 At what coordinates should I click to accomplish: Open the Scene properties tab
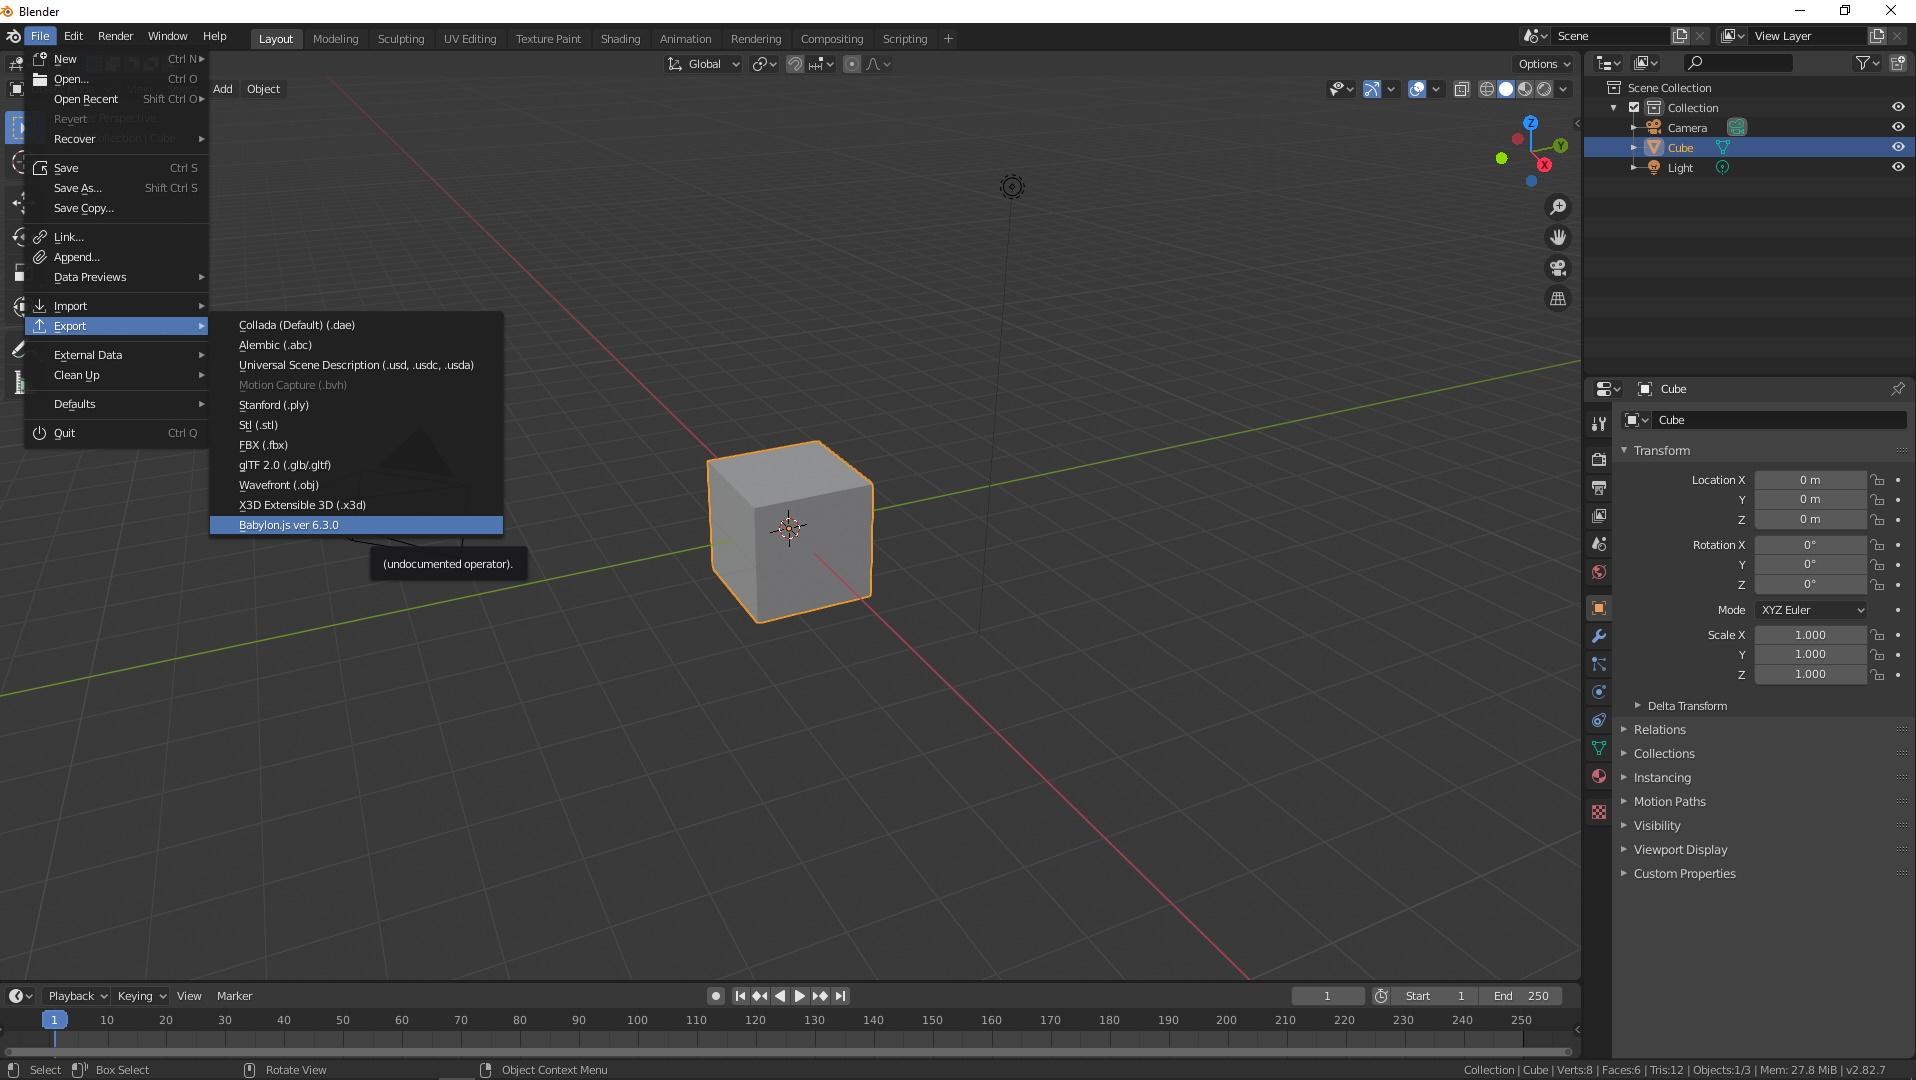tap(1599, 544)
